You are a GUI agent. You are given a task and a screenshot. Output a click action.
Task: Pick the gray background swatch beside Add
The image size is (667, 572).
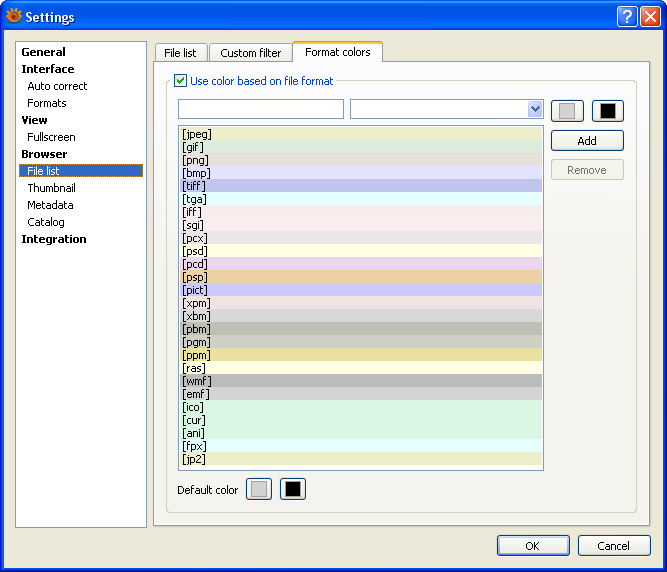click(x=567, y=110)
